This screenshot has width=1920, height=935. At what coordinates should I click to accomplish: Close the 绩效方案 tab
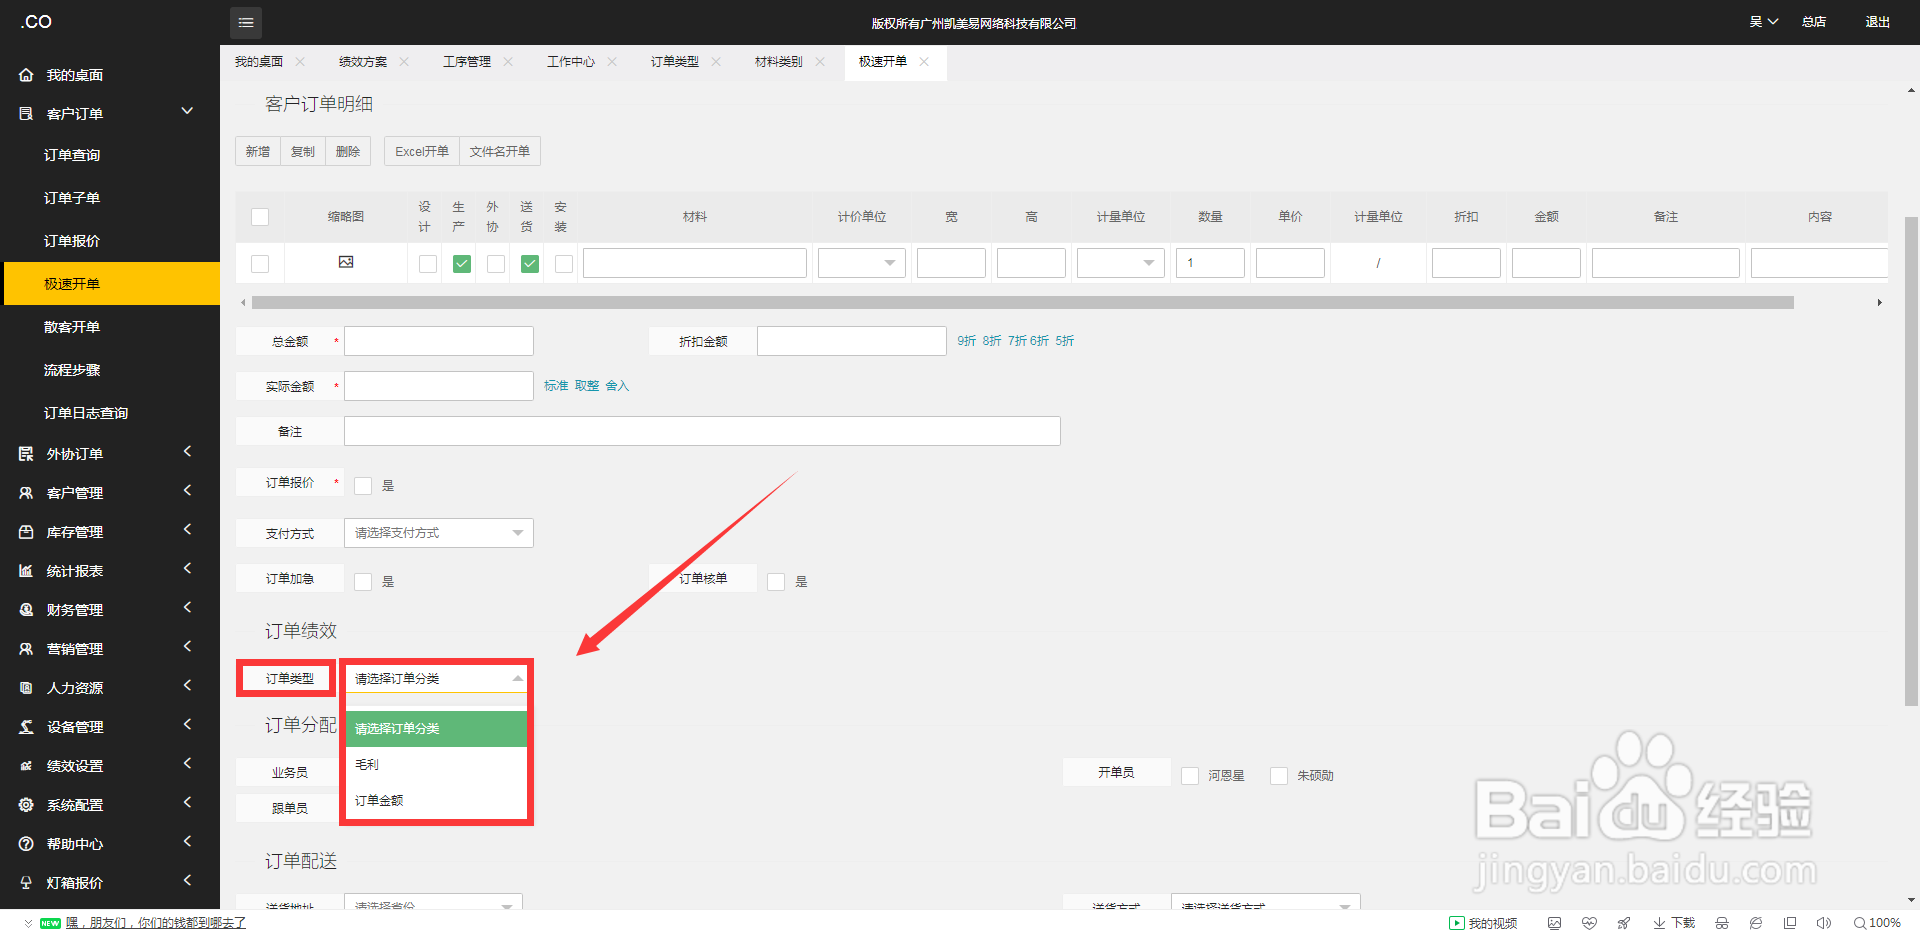404,62
